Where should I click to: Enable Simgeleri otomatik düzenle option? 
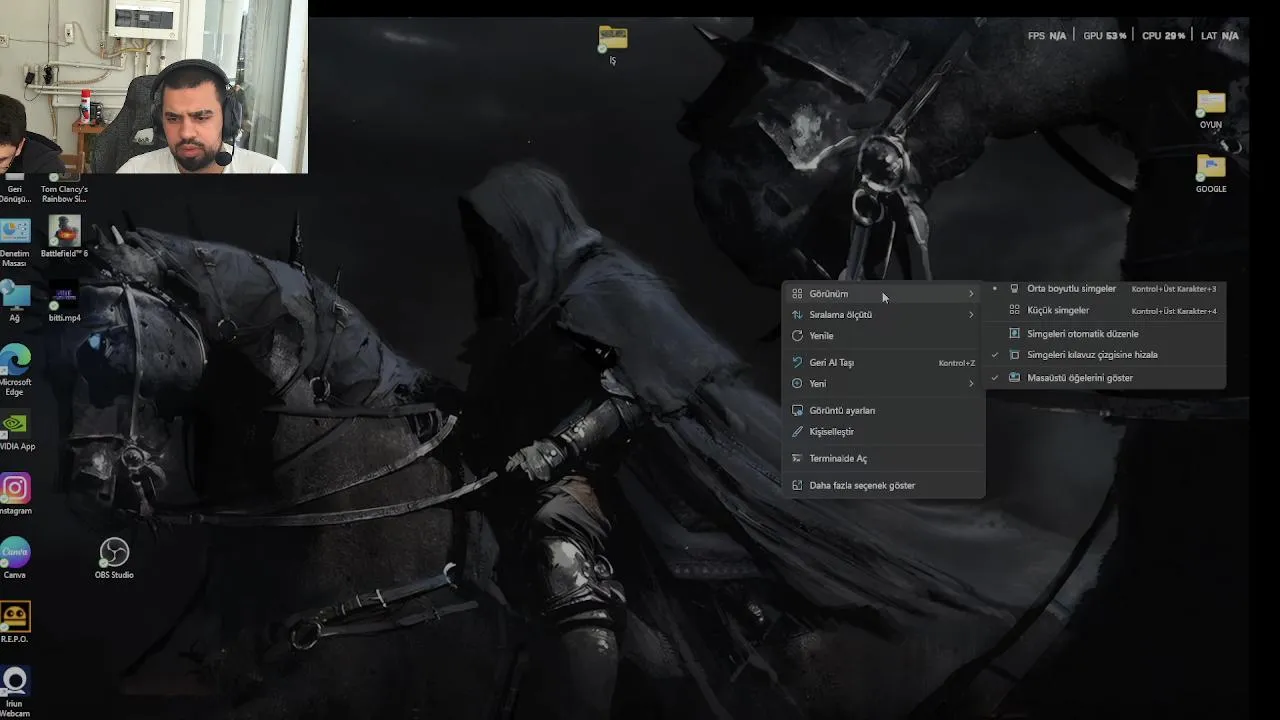(x=1105, y=334)
